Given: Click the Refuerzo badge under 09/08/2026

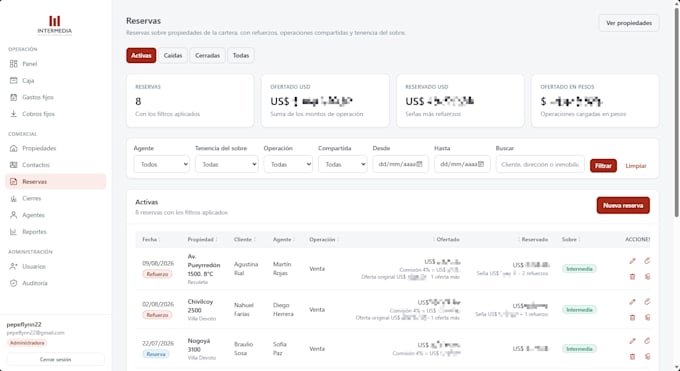Looking at the screenshot, I should click(x=157, y=274).
